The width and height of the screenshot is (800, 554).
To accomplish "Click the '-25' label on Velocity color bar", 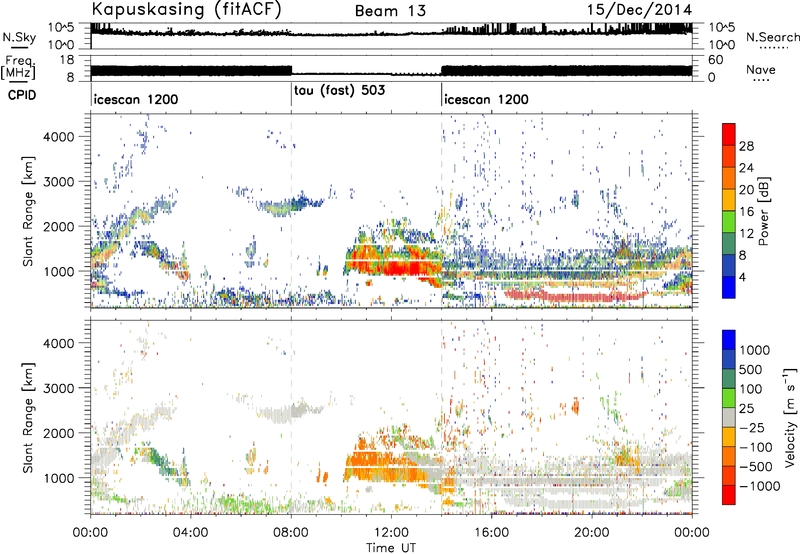I will [754, 427].
